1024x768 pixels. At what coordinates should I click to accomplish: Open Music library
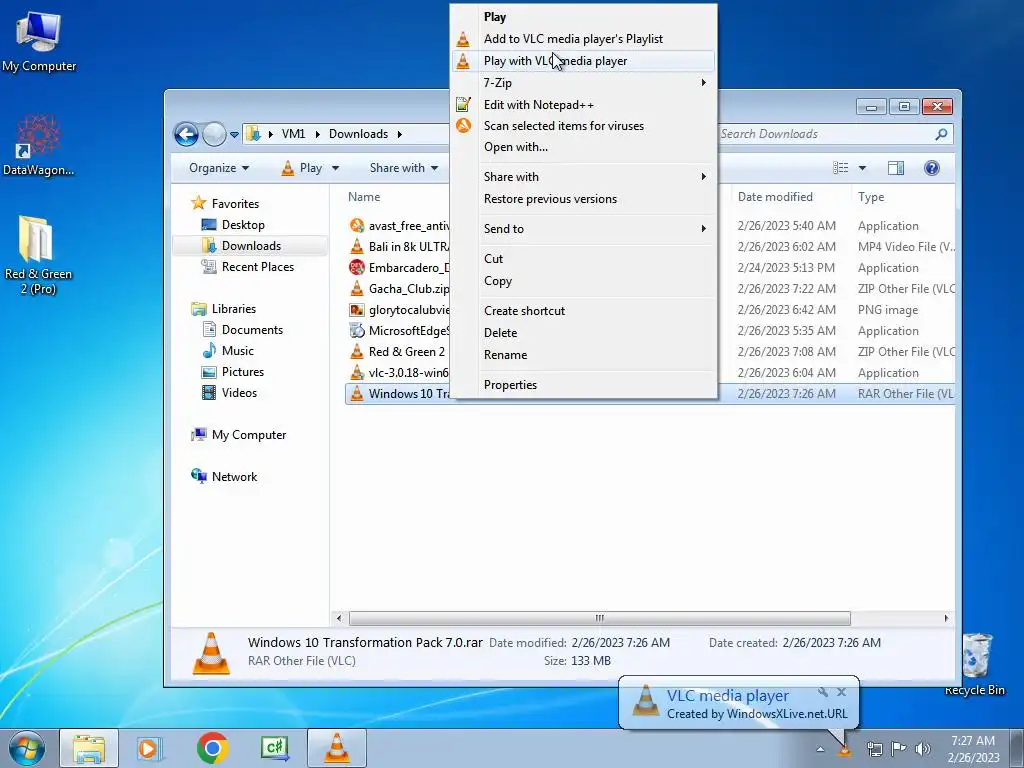point(228,351)
